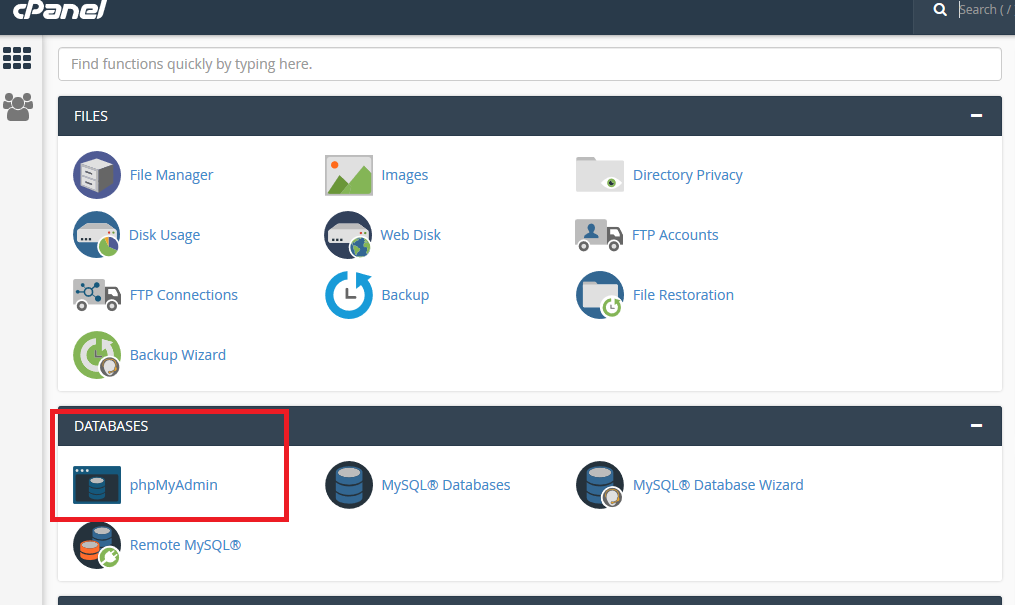Screen dimensions: 1015x605
Task: Open User Manager in left sidebar
Action: tap(18, 106)
